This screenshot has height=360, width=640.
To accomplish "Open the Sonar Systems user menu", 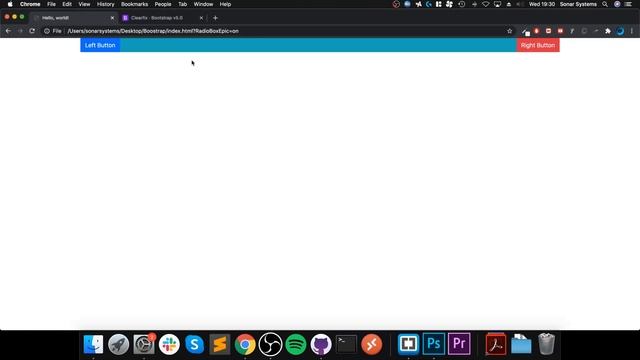I will 578,4.
